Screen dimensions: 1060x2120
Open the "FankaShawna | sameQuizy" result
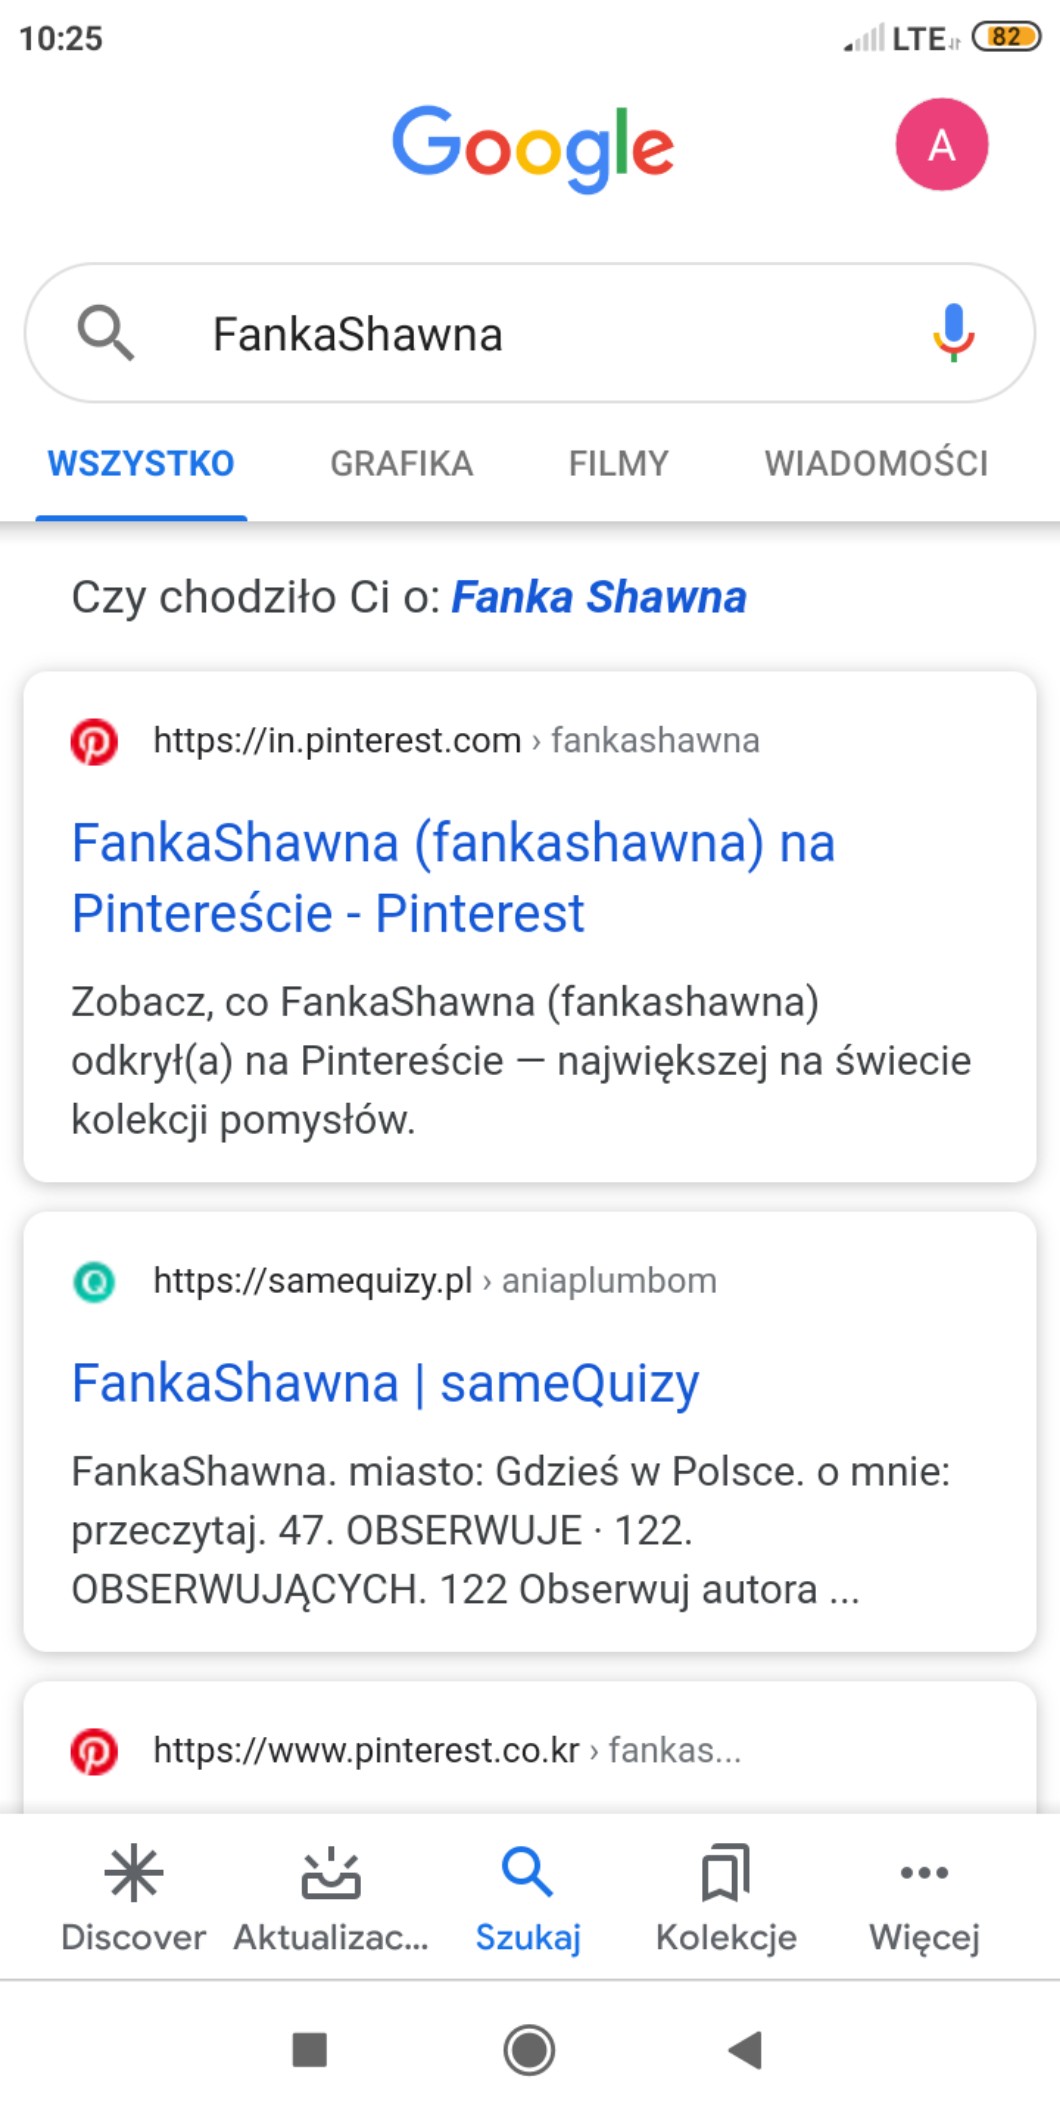tap(385, 1384)
